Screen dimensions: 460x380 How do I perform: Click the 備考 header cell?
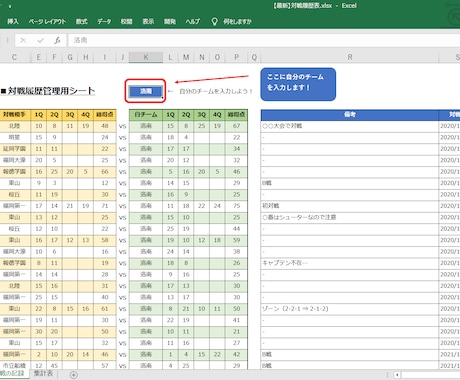pos(350,115)
